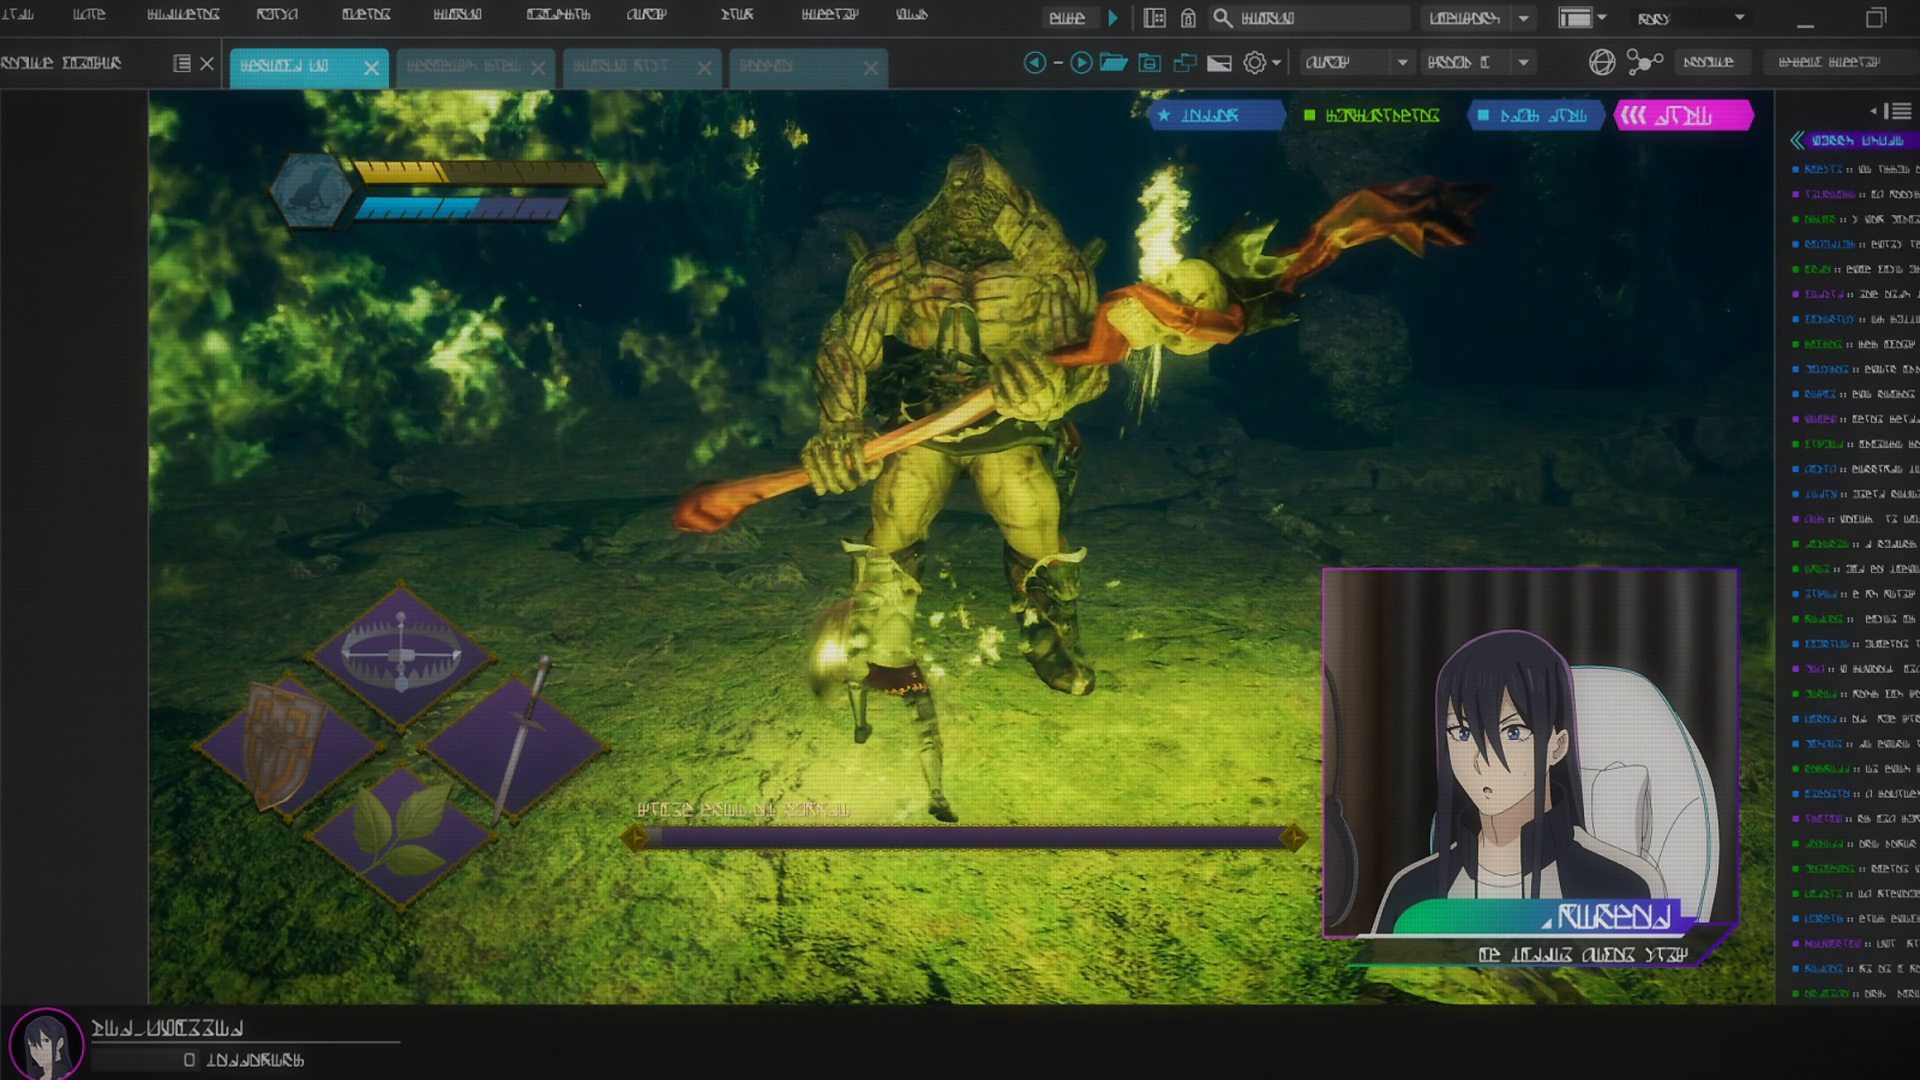Click the panel layout icon near lock
1920x1080 pixels.
pos(1154,18)
